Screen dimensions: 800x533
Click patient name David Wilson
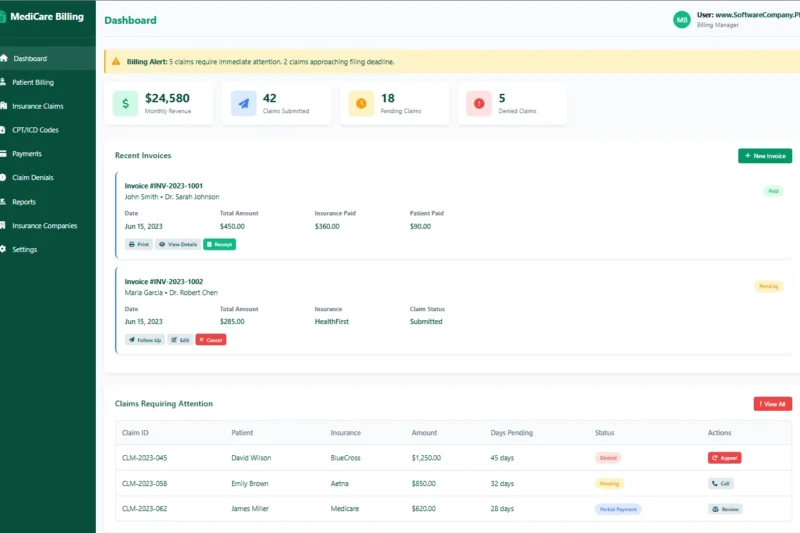click(x=251, y=458)
